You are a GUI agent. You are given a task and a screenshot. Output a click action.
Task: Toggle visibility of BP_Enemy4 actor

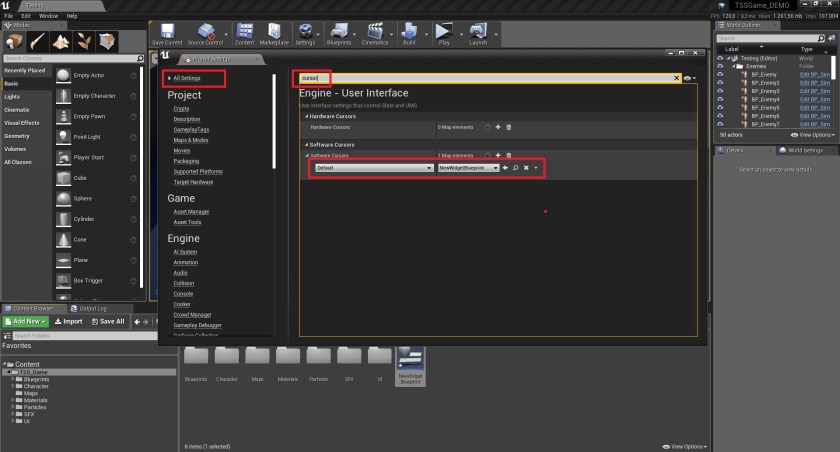pos(722,99)
